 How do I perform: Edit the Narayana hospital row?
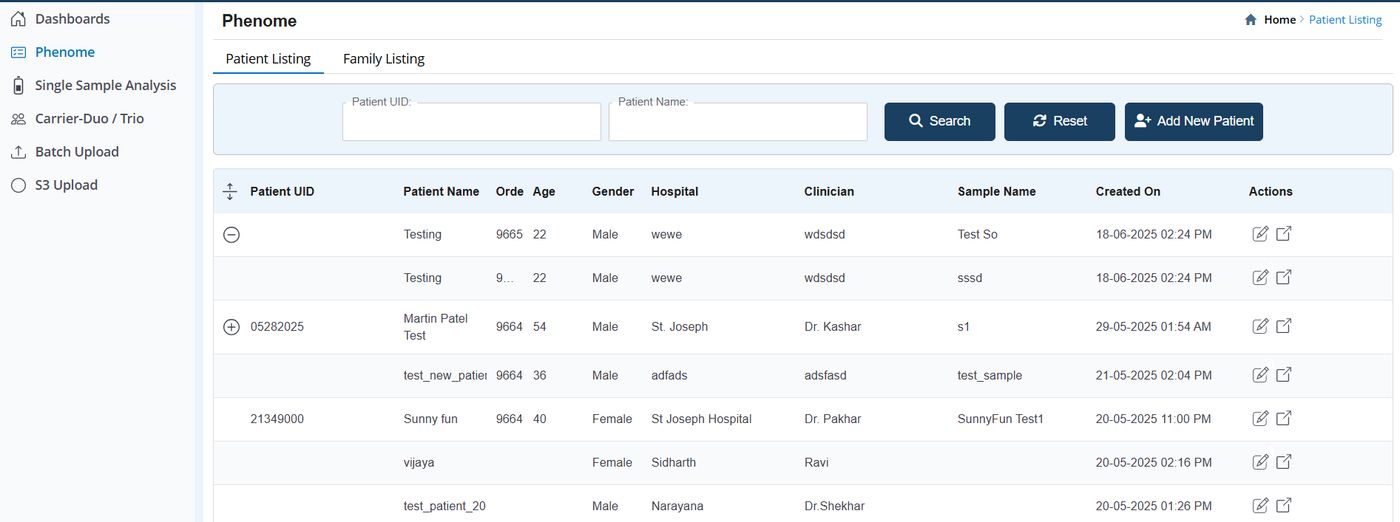(1261, 506)
